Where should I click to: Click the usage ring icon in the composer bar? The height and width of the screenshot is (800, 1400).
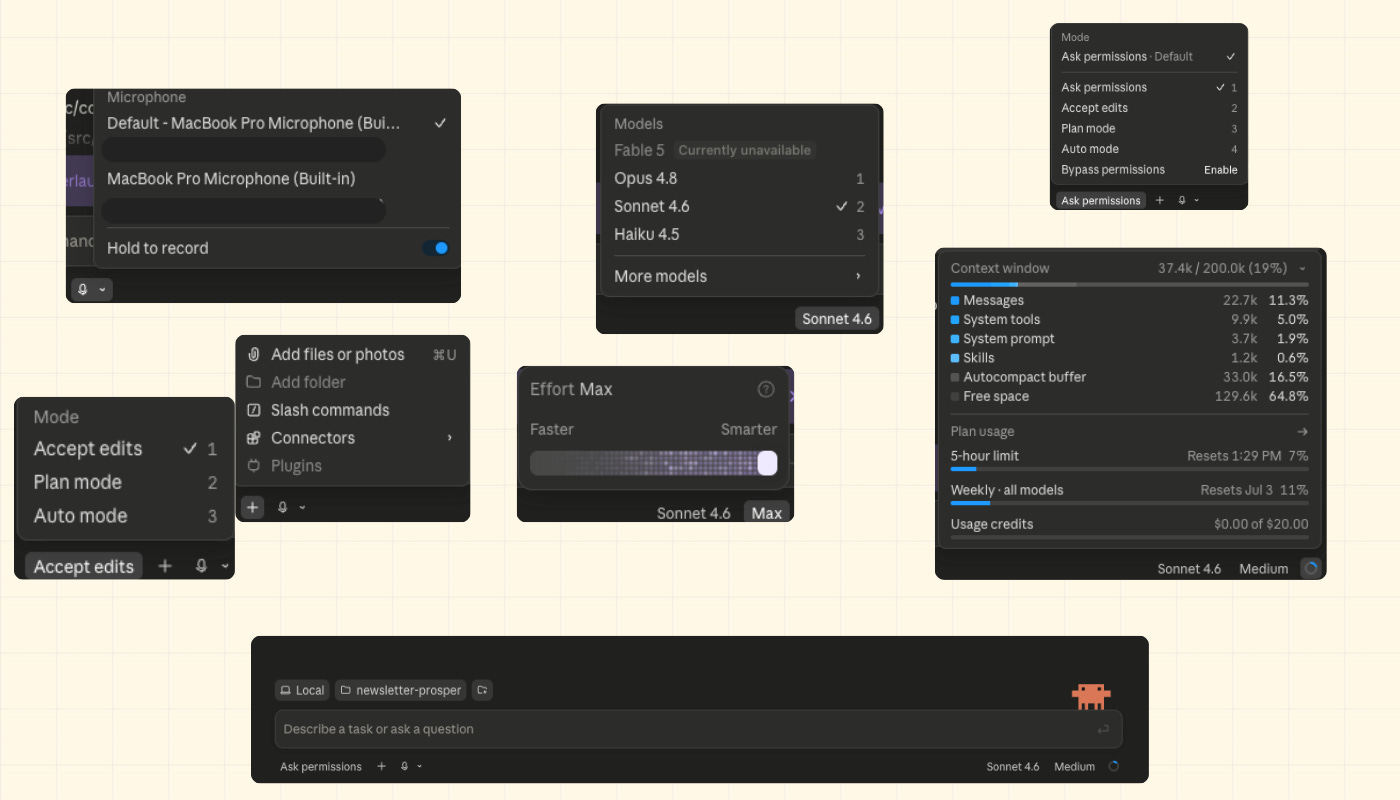1114,767
